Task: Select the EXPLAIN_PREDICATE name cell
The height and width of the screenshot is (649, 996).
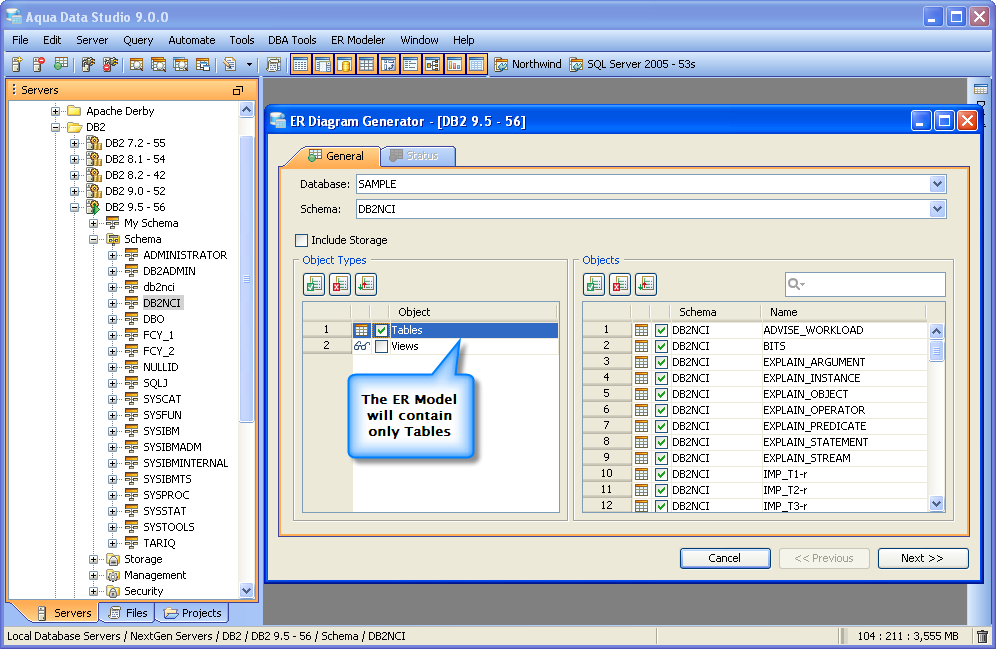Action: [x=844, y=426]
